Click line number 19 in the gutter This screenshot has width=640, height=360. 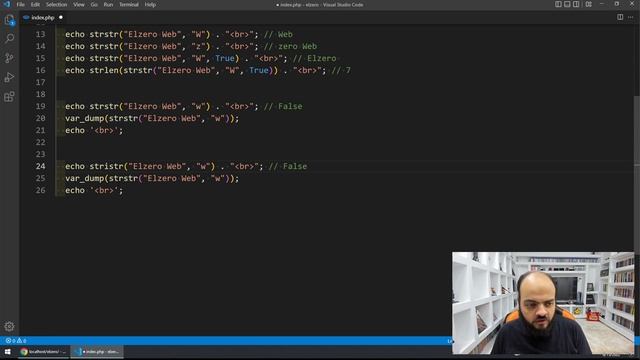tap(40, 106)
